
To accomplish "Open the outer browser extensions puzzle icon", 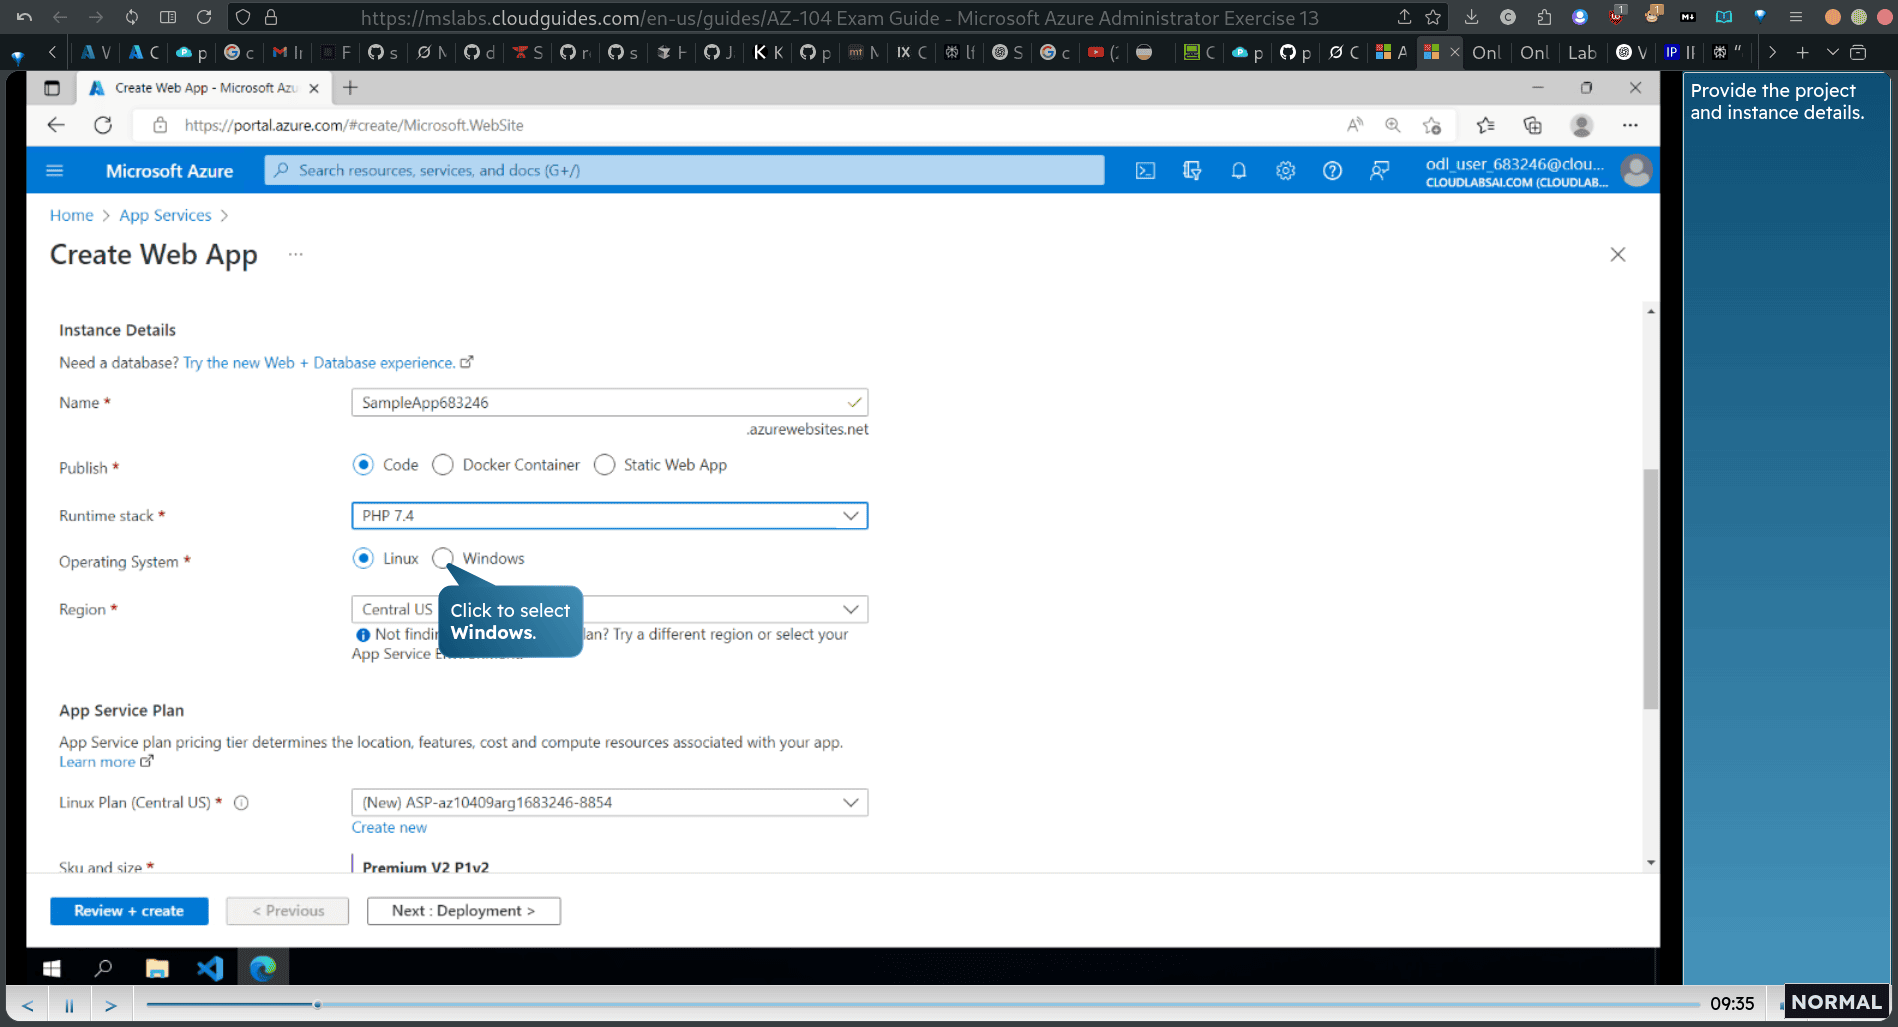I will pos(1544,17).
